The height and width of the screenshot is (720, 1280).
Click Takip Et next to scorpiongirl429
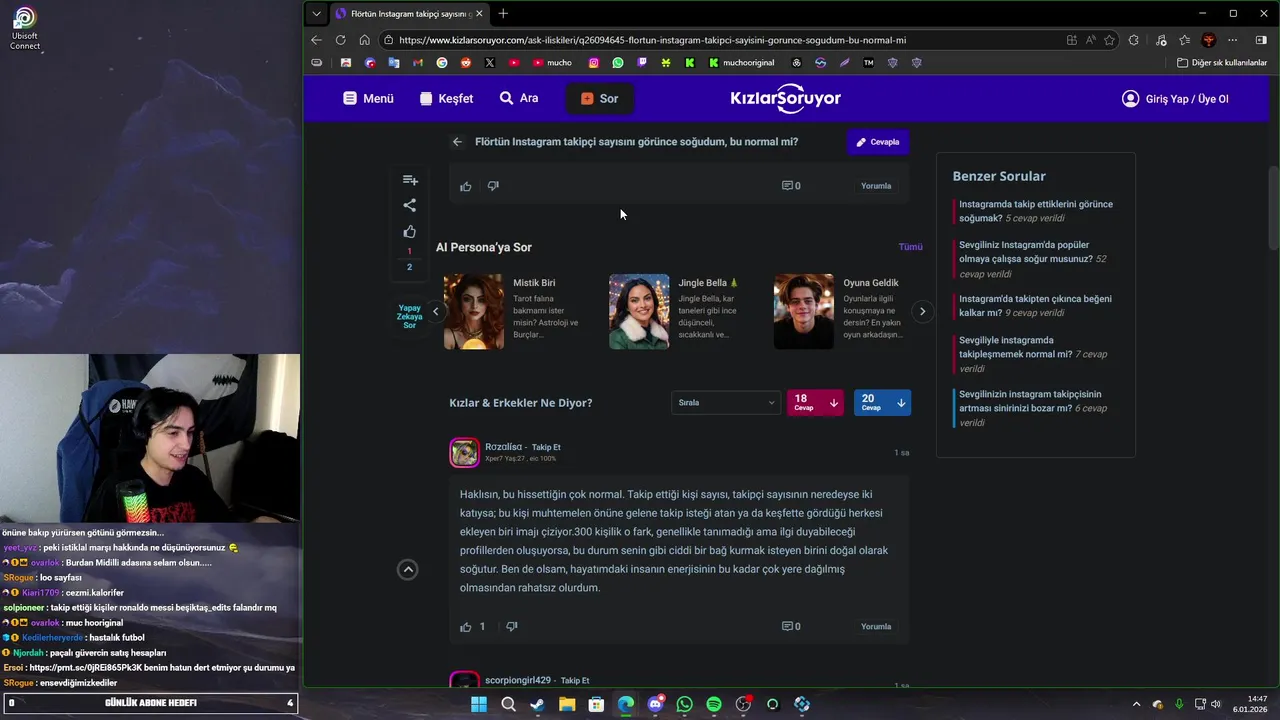[575, 681]
